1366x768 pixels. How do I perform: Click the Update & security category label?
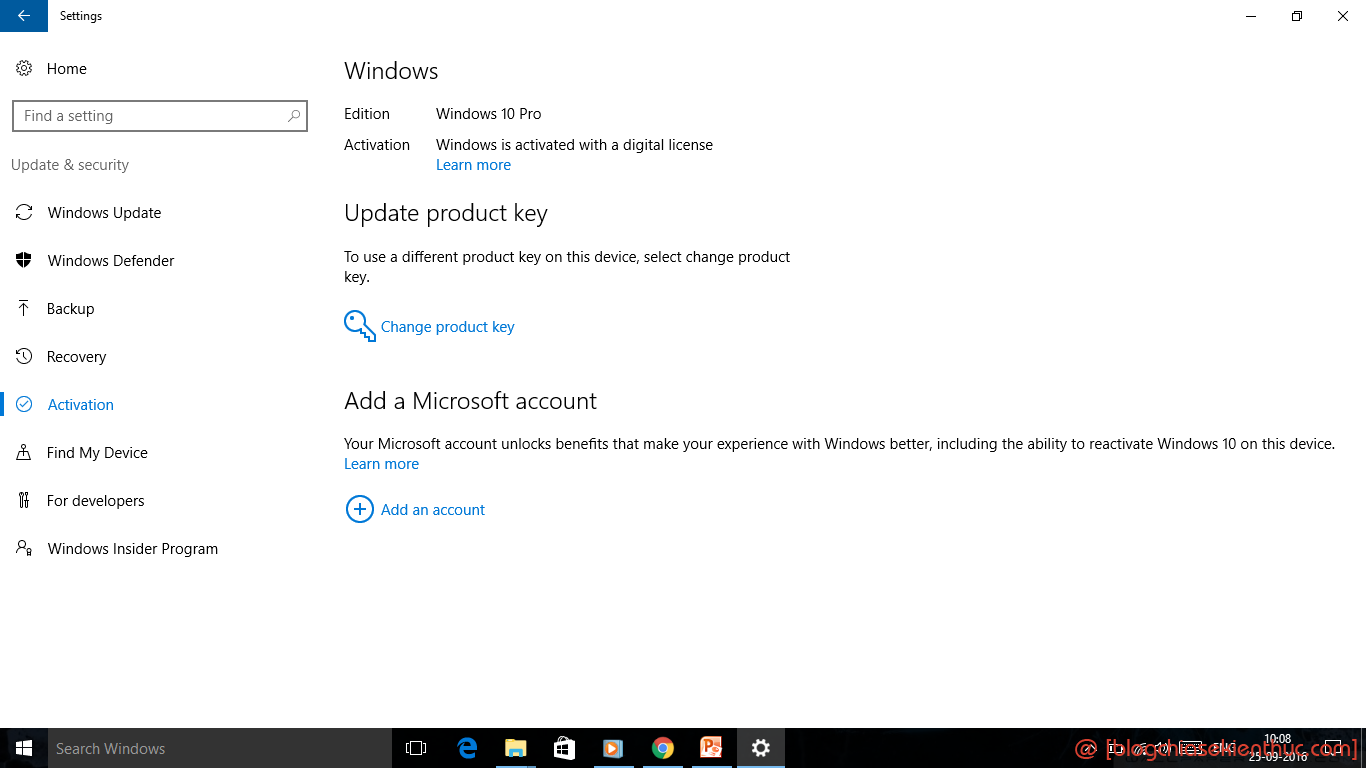coord(70,165)
